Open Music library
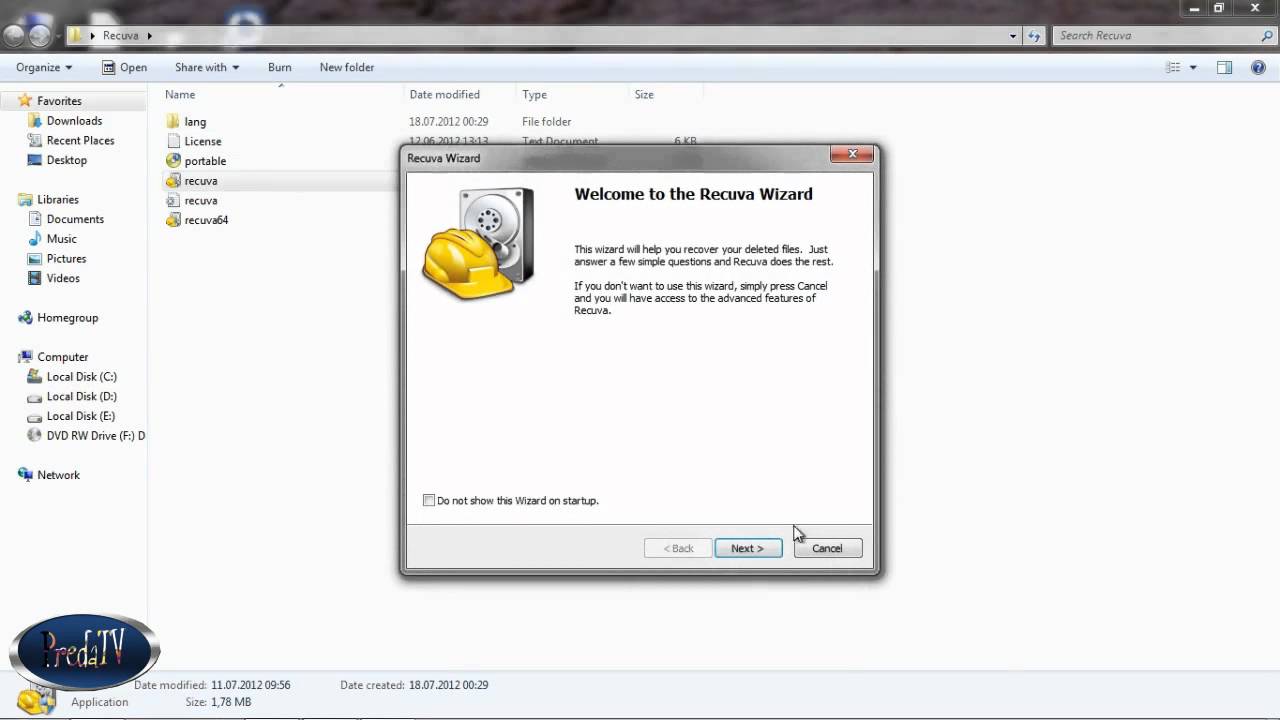Image resolution: width=1280 pixels, height=720 pixels. (61, 239)
